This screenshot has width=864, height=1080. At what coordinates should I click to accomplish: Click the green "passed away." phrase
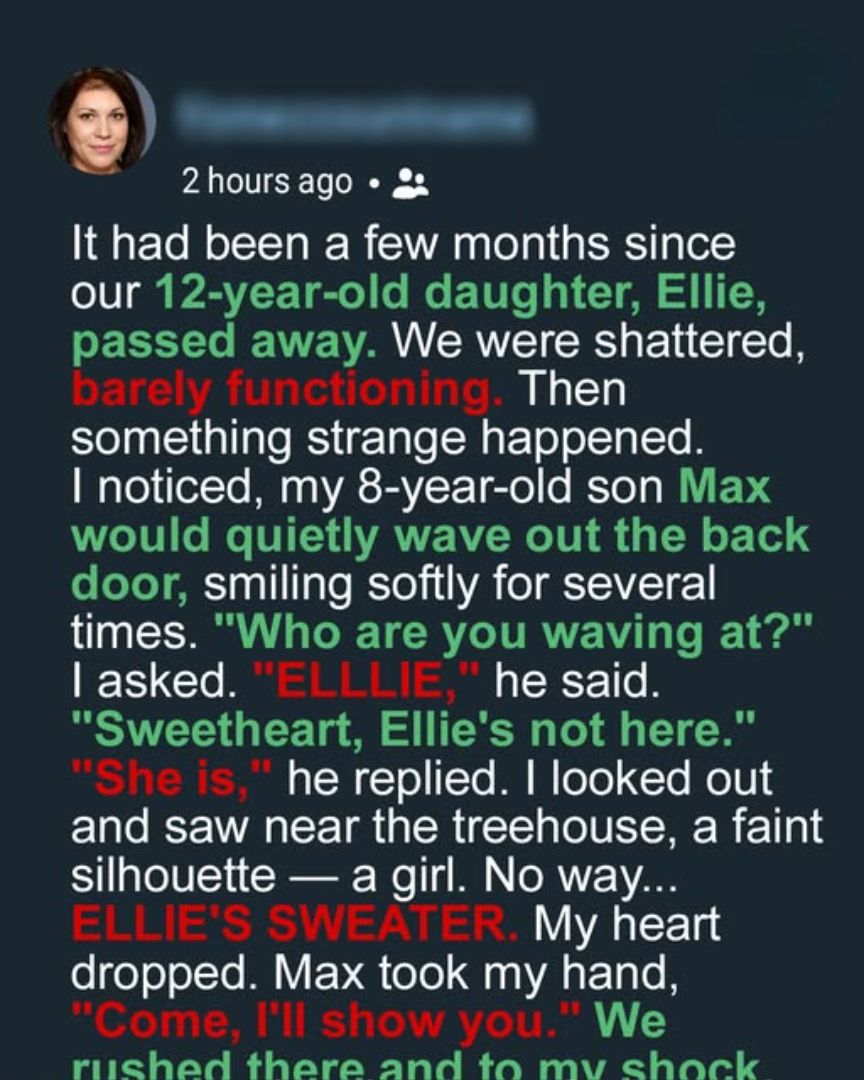224,341
